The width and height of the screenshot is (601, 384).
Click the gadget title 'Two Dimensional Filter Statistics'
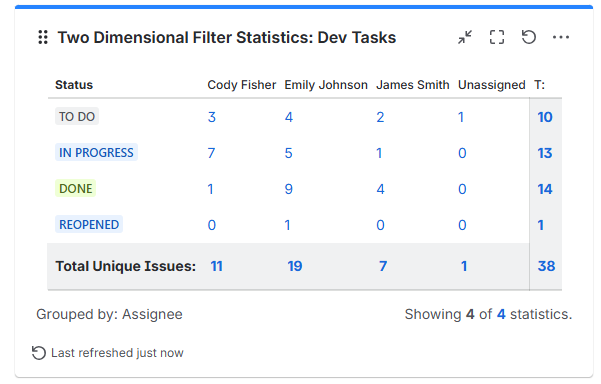point(227,38)
